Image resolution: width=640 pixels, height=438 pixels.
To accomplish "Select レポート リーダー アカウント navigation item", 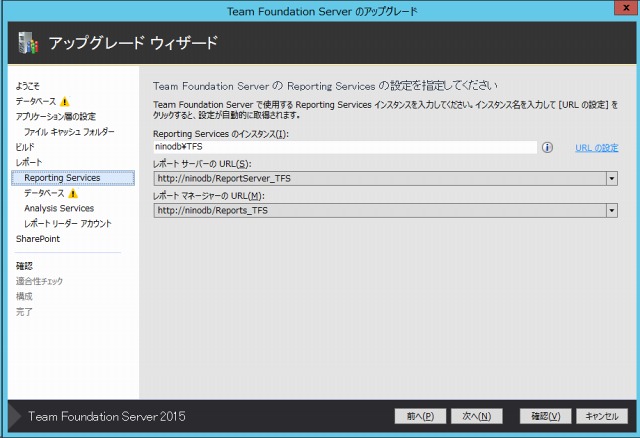I will coord(68,224).
